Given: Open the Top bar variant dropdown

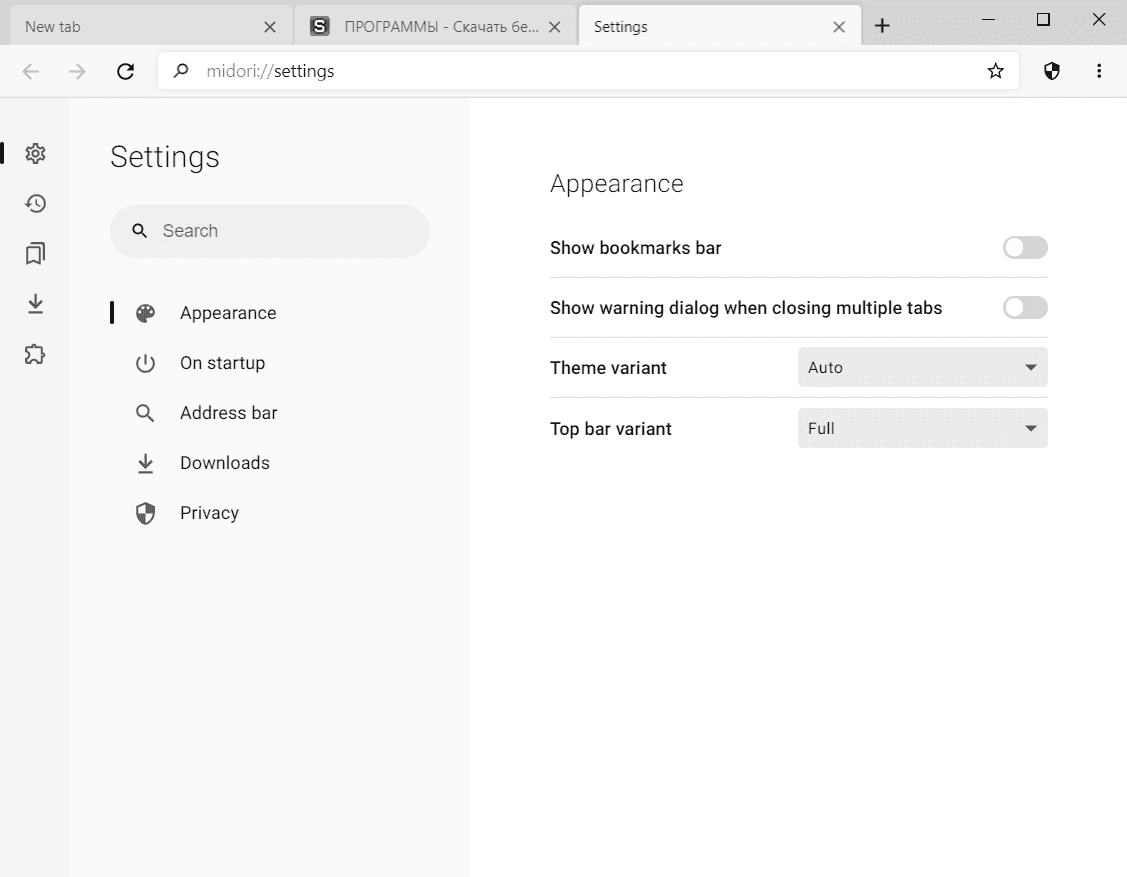Looking at the screenshot, I should tap(922, 429).
